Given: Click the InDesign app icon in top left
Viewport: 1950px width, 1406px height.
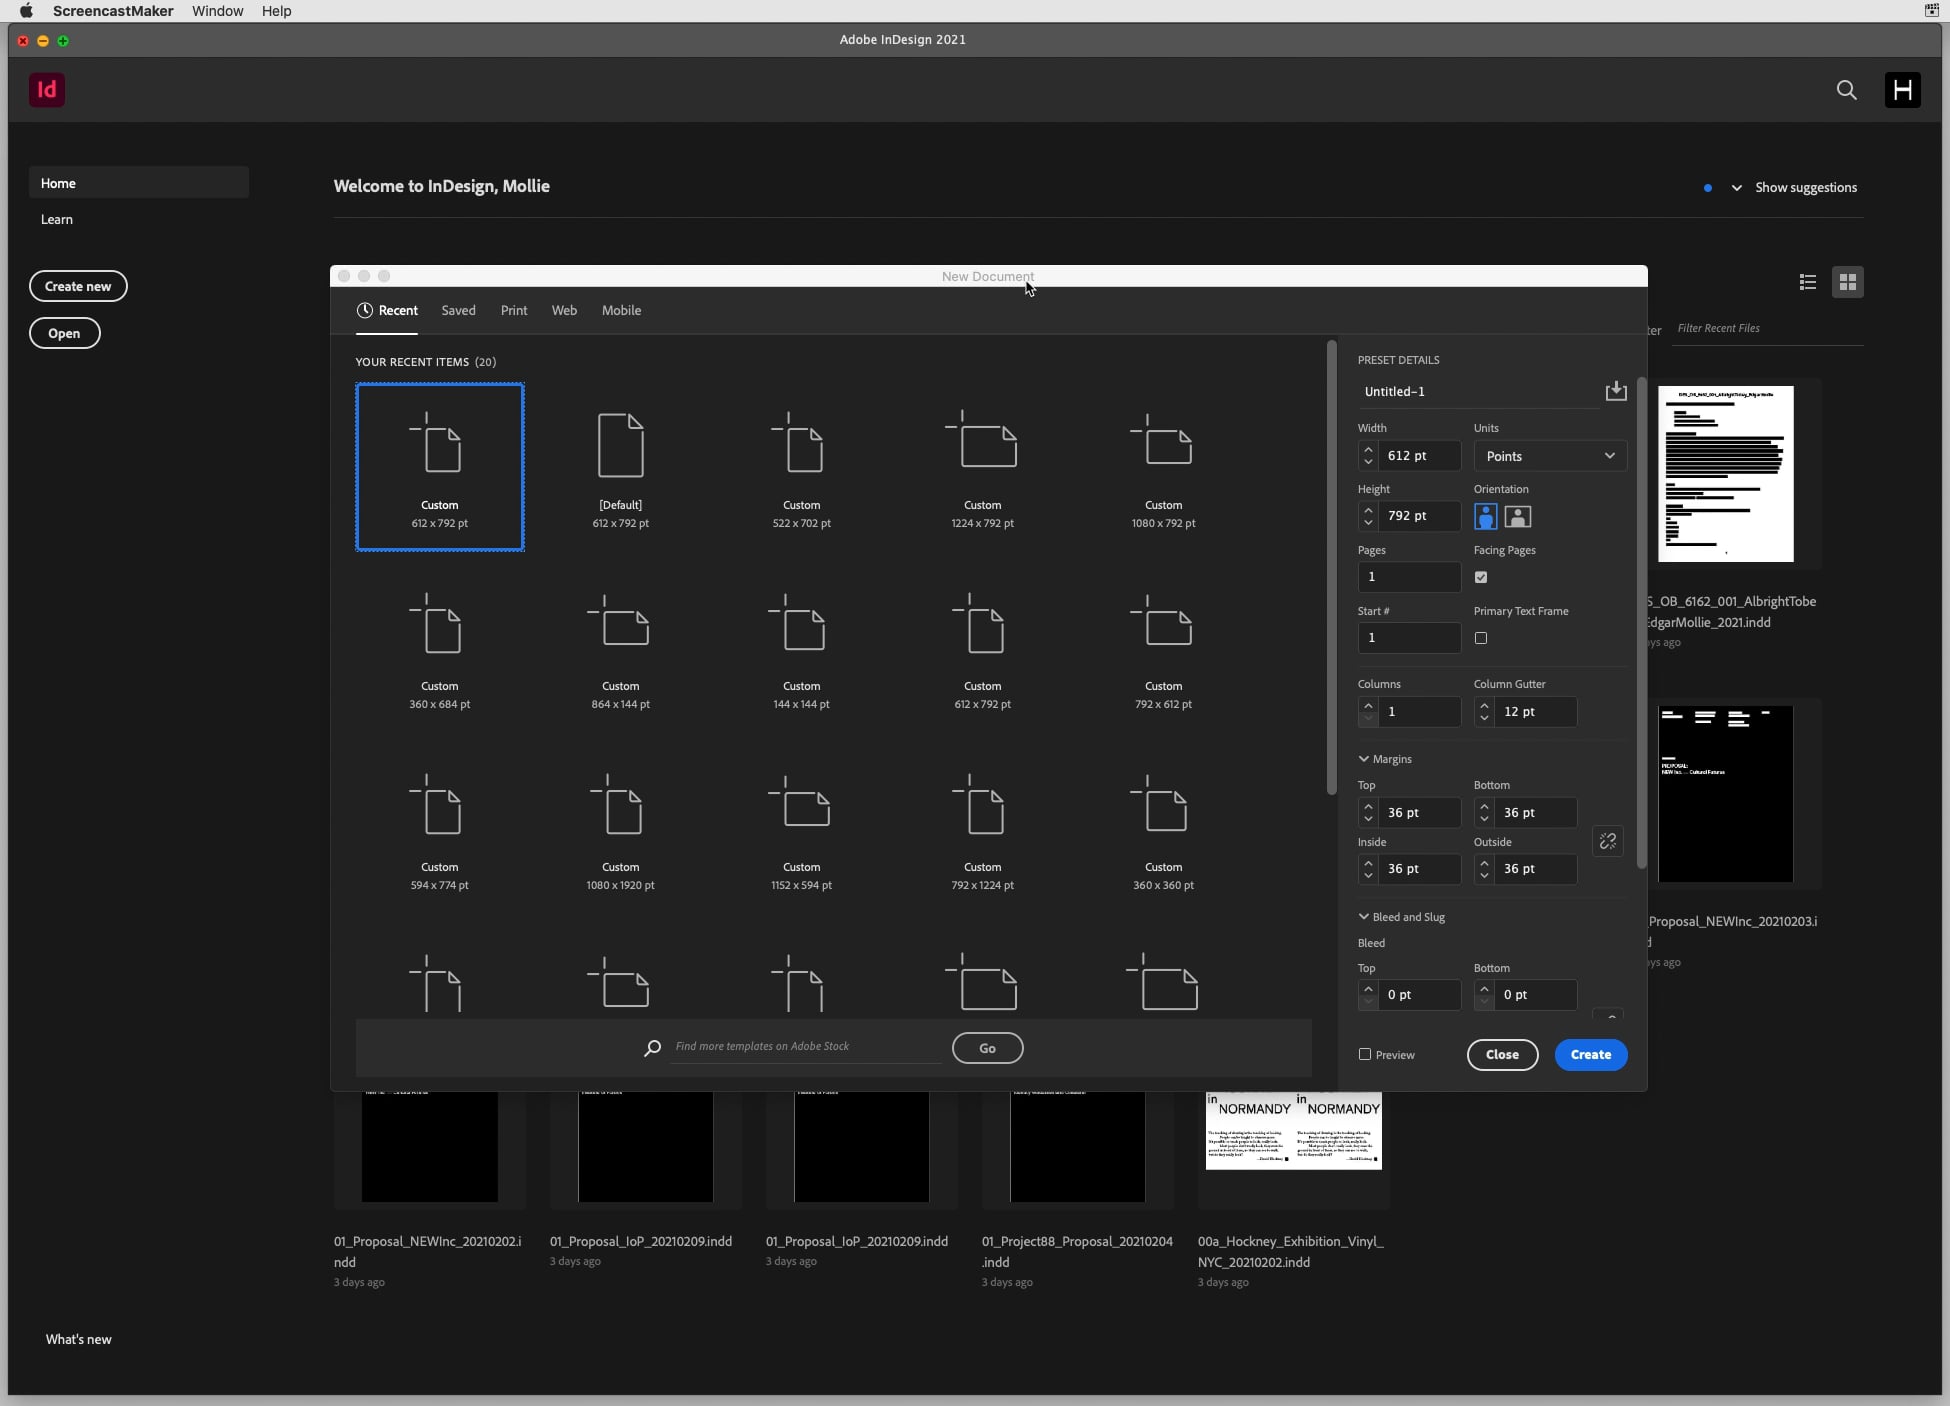Looking at the screenshot, I should (x=48, y=90).
